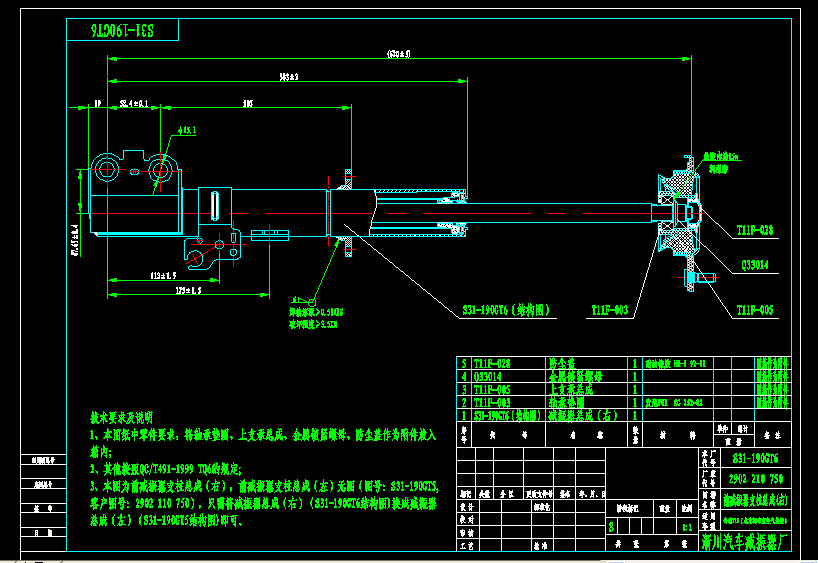Pick the T11F-005 leader callout label
The image size is (818, 563).
[755, 310]
